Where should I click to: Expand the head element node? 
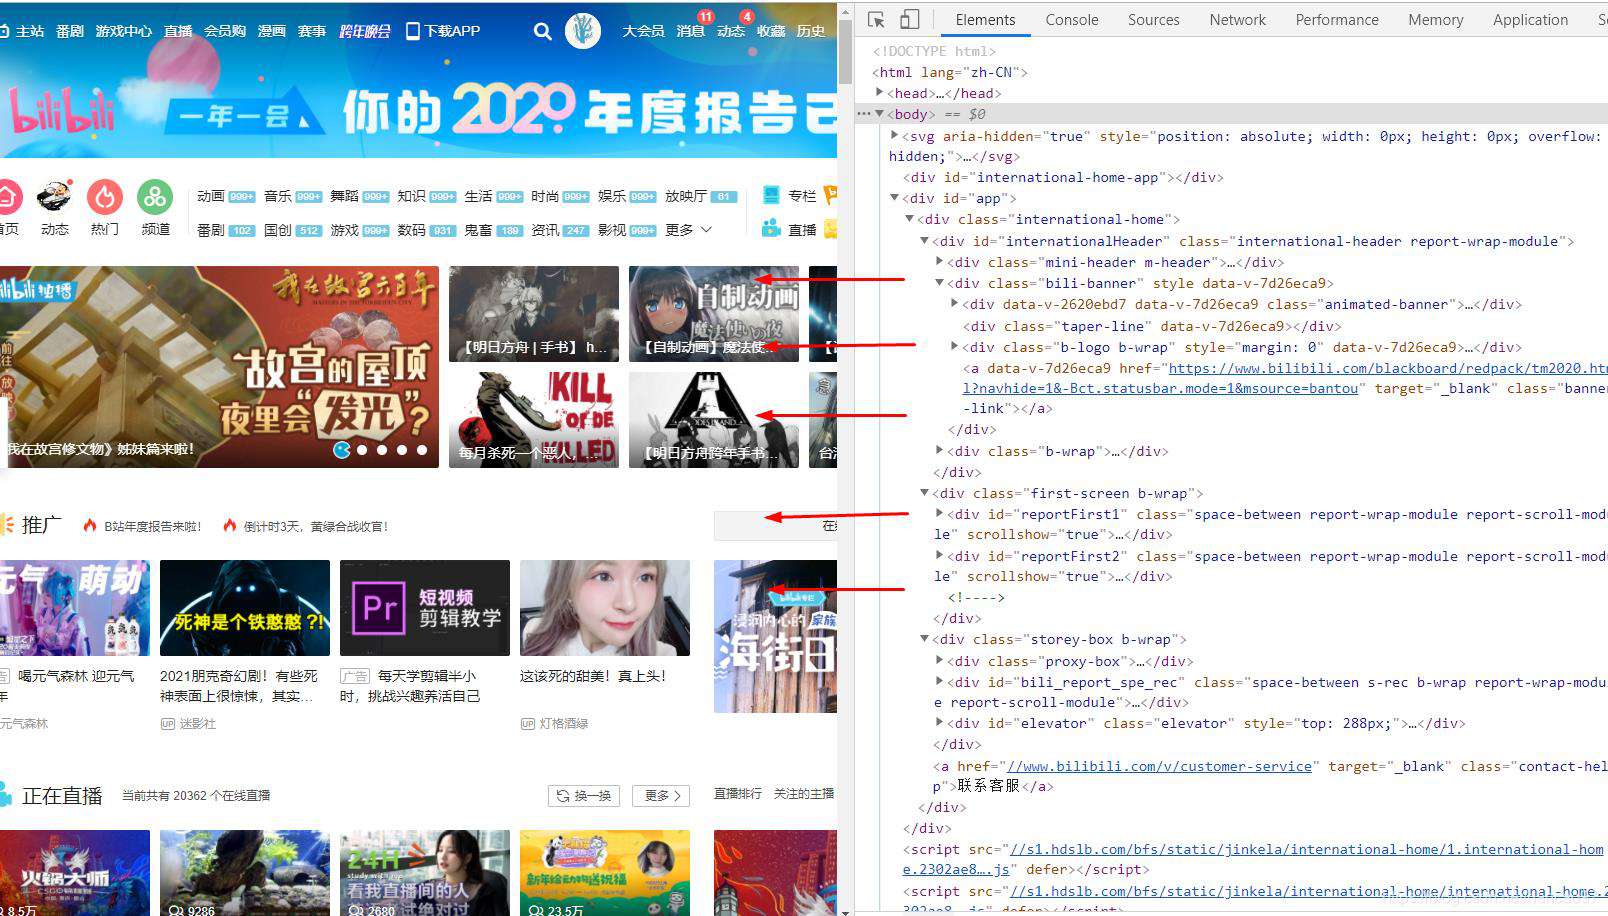coord(879,92)
